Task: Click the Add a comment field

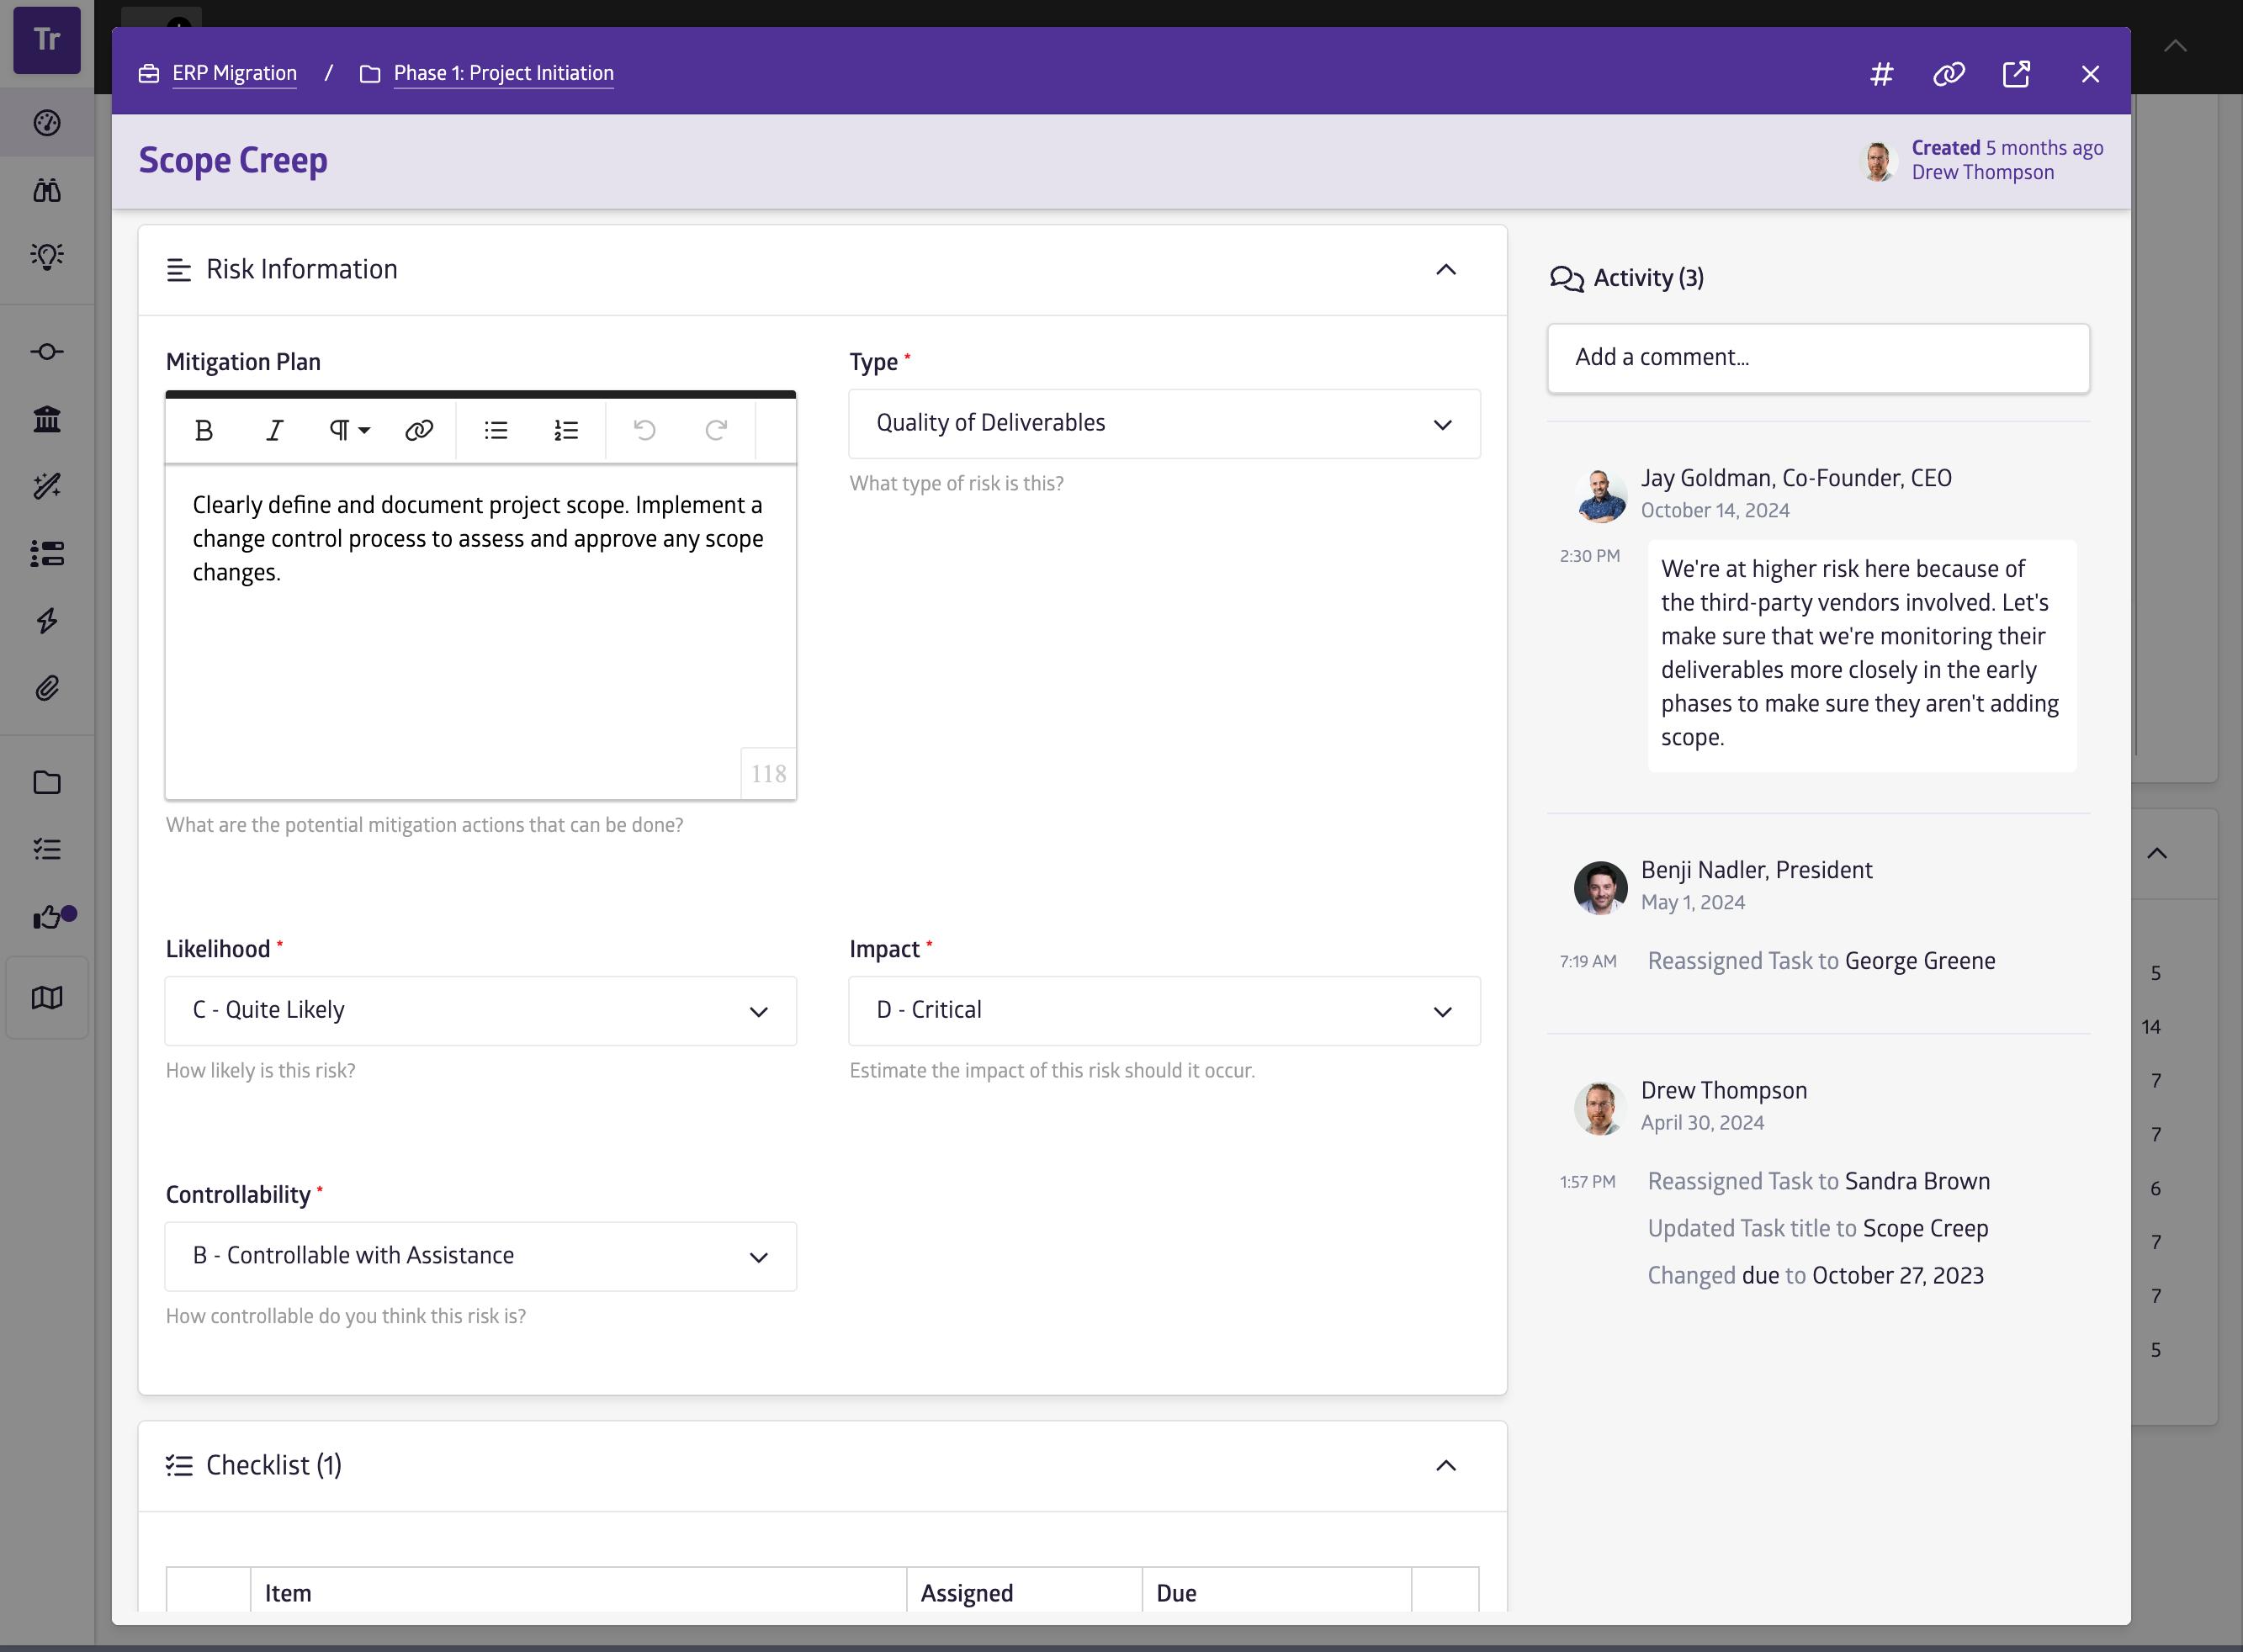Action: (1817, 358)
